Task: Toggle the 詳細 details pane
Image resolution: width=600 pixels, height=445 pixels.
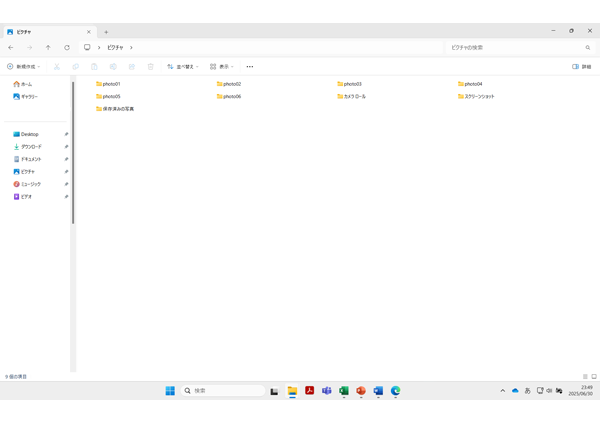Action: pyautogui.click(x=581, y=67)
